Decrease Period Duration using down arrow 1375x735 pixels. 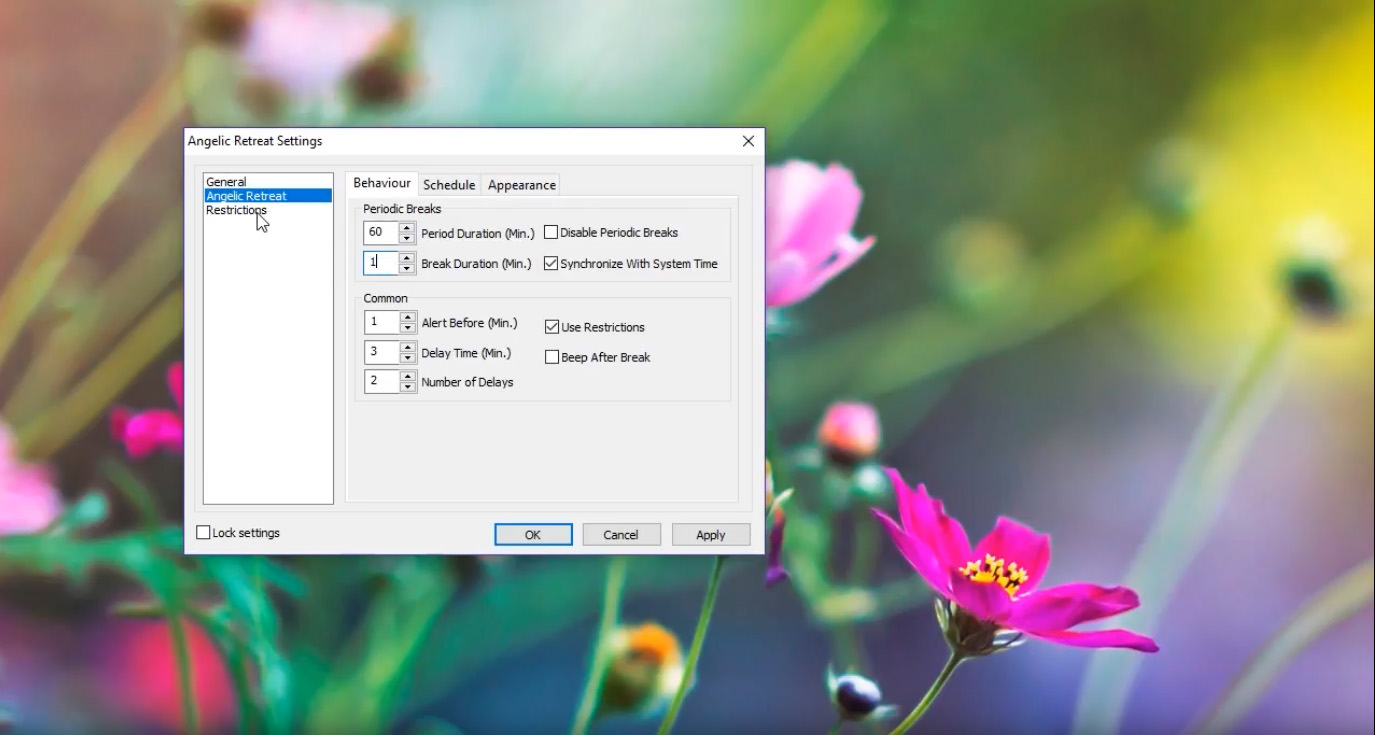(x=407, y=239)
